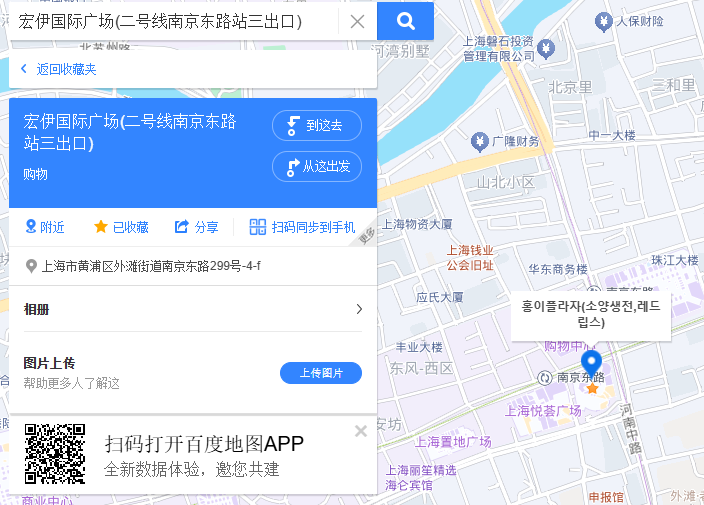Click the Baidu Map app QR code
This screenshot has height=505, width=704.
55,454
